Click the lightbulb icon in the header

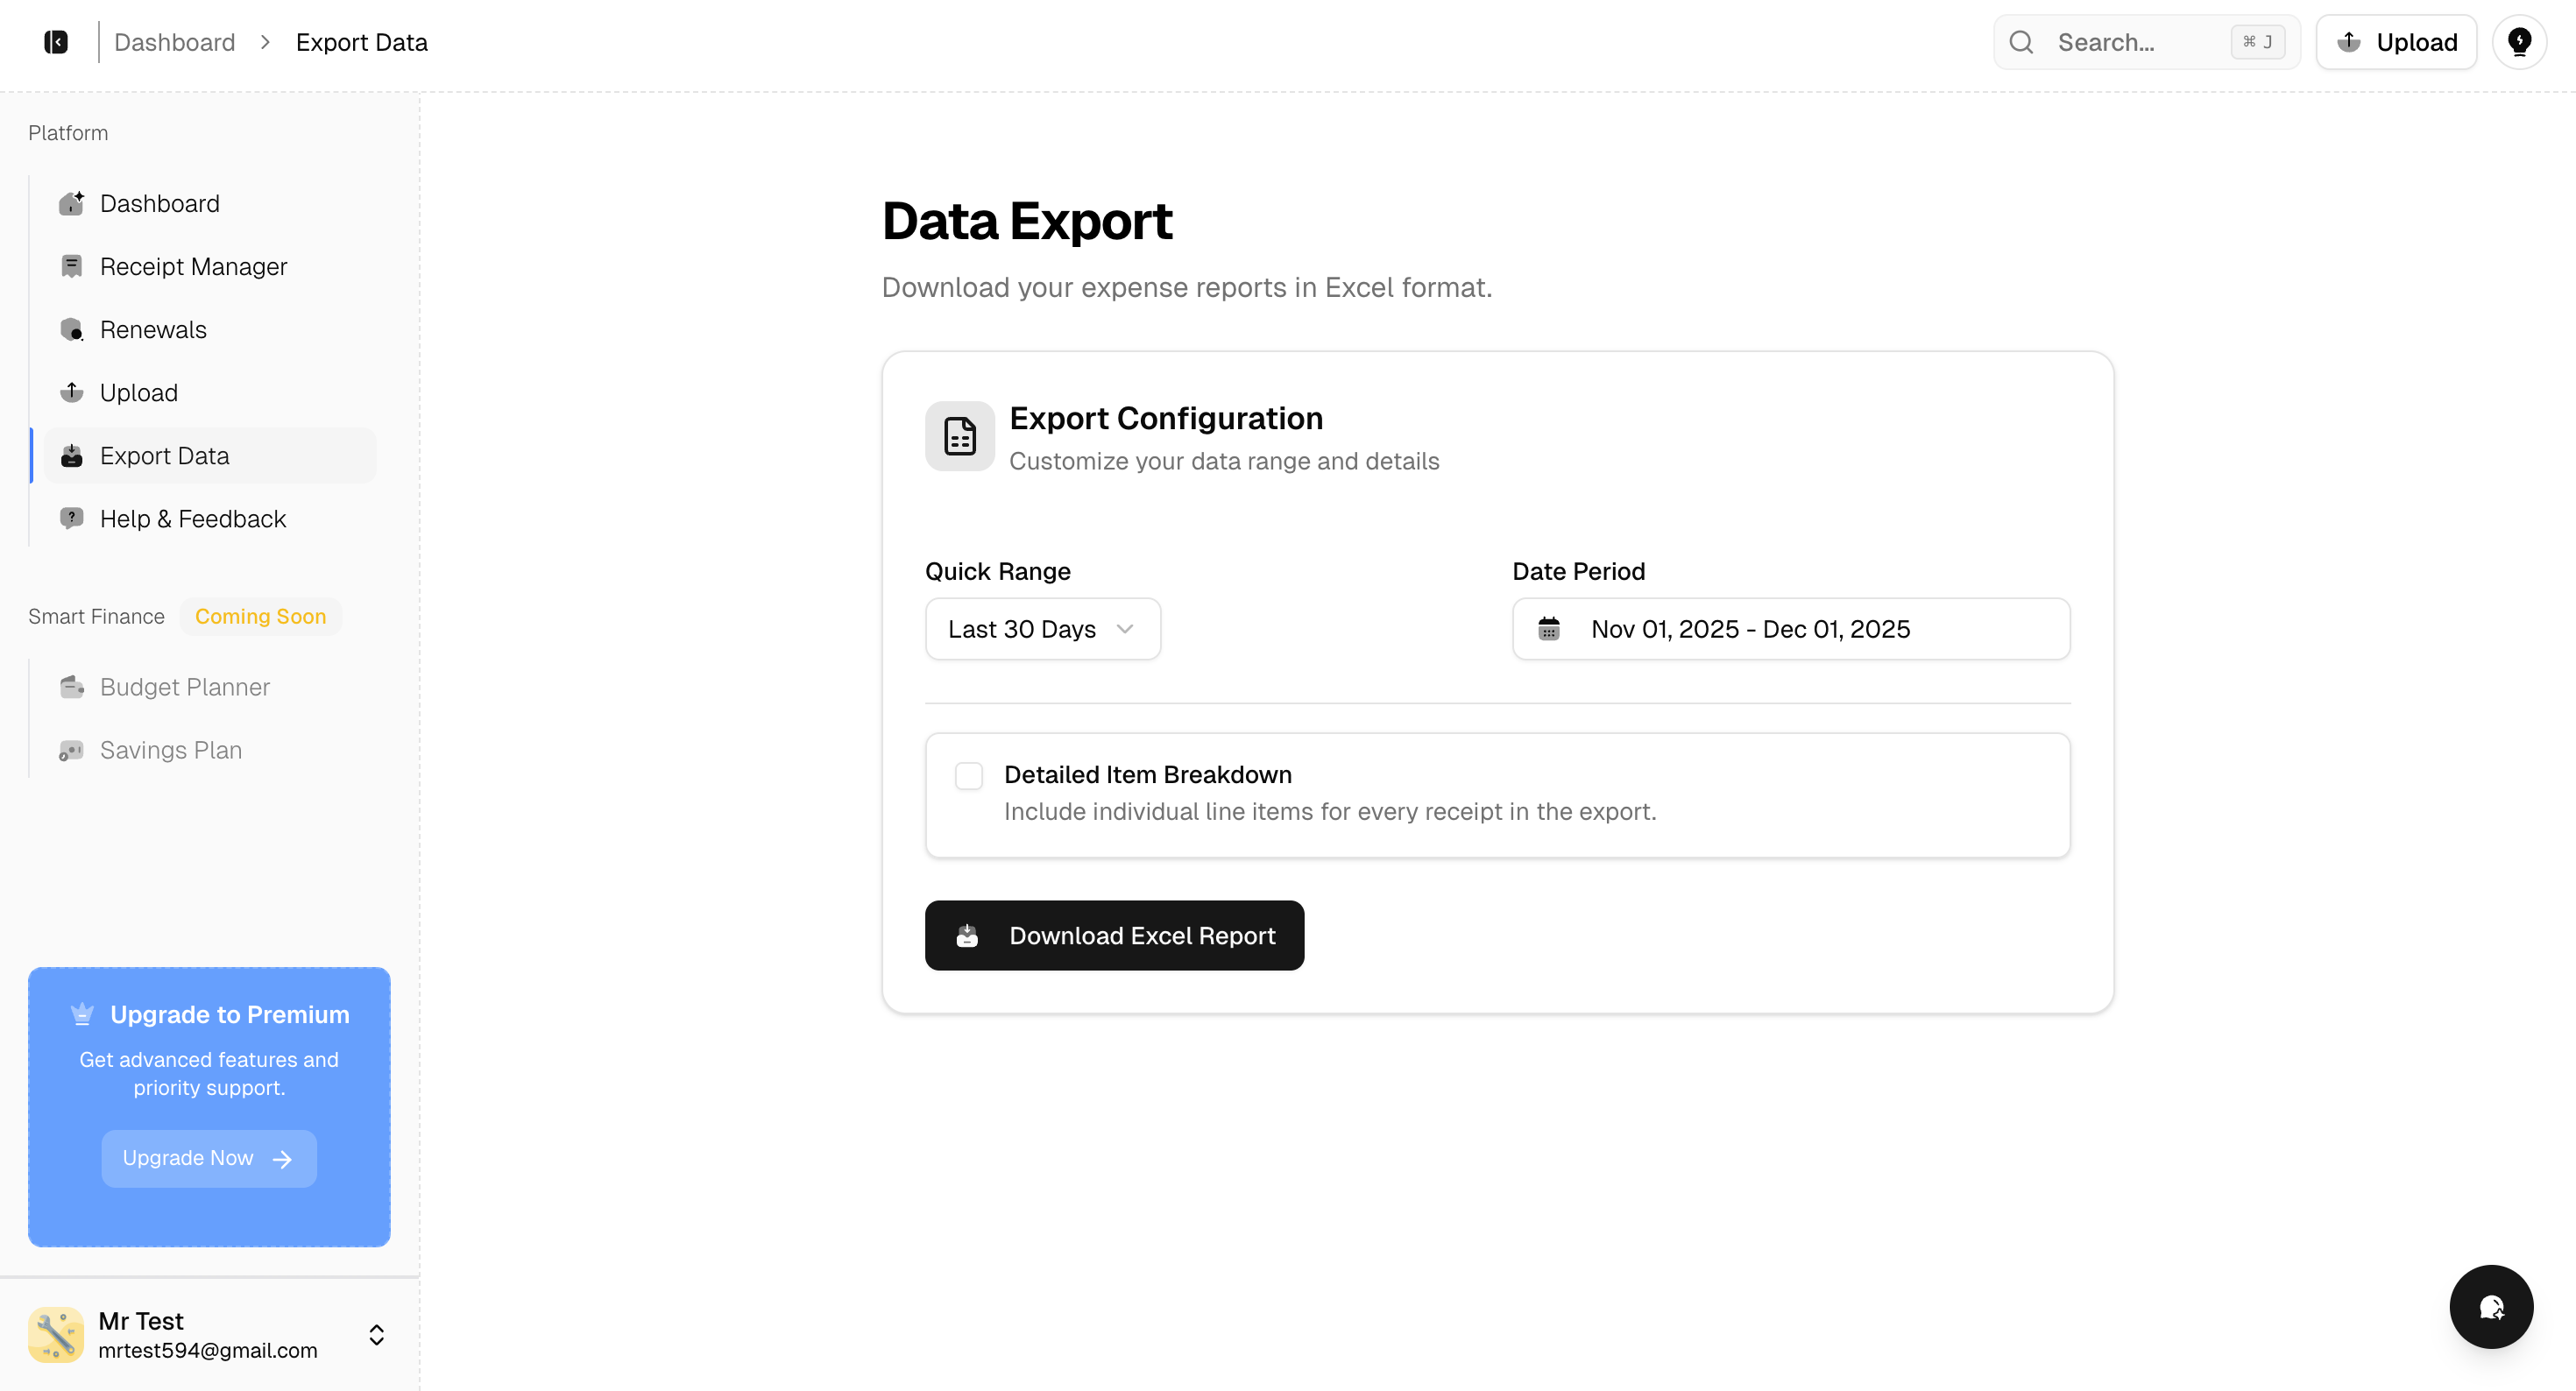click(2519, 42)
